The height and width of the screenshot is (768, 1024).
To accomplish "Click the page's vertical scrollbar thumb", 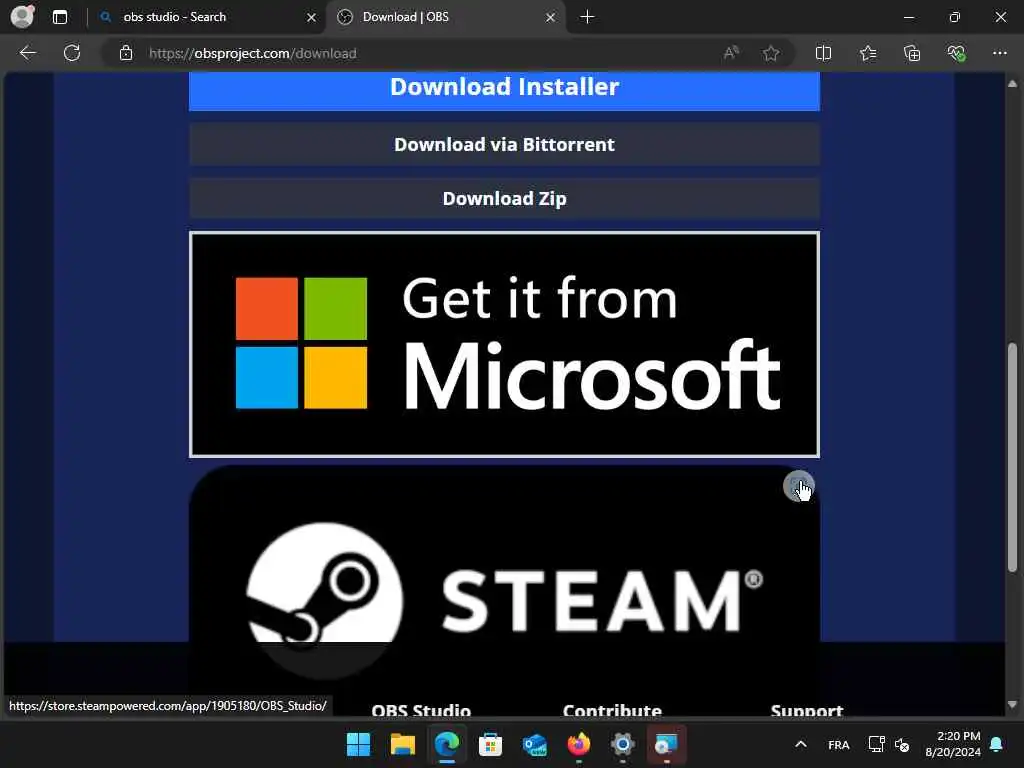I will pos(1012,457).
